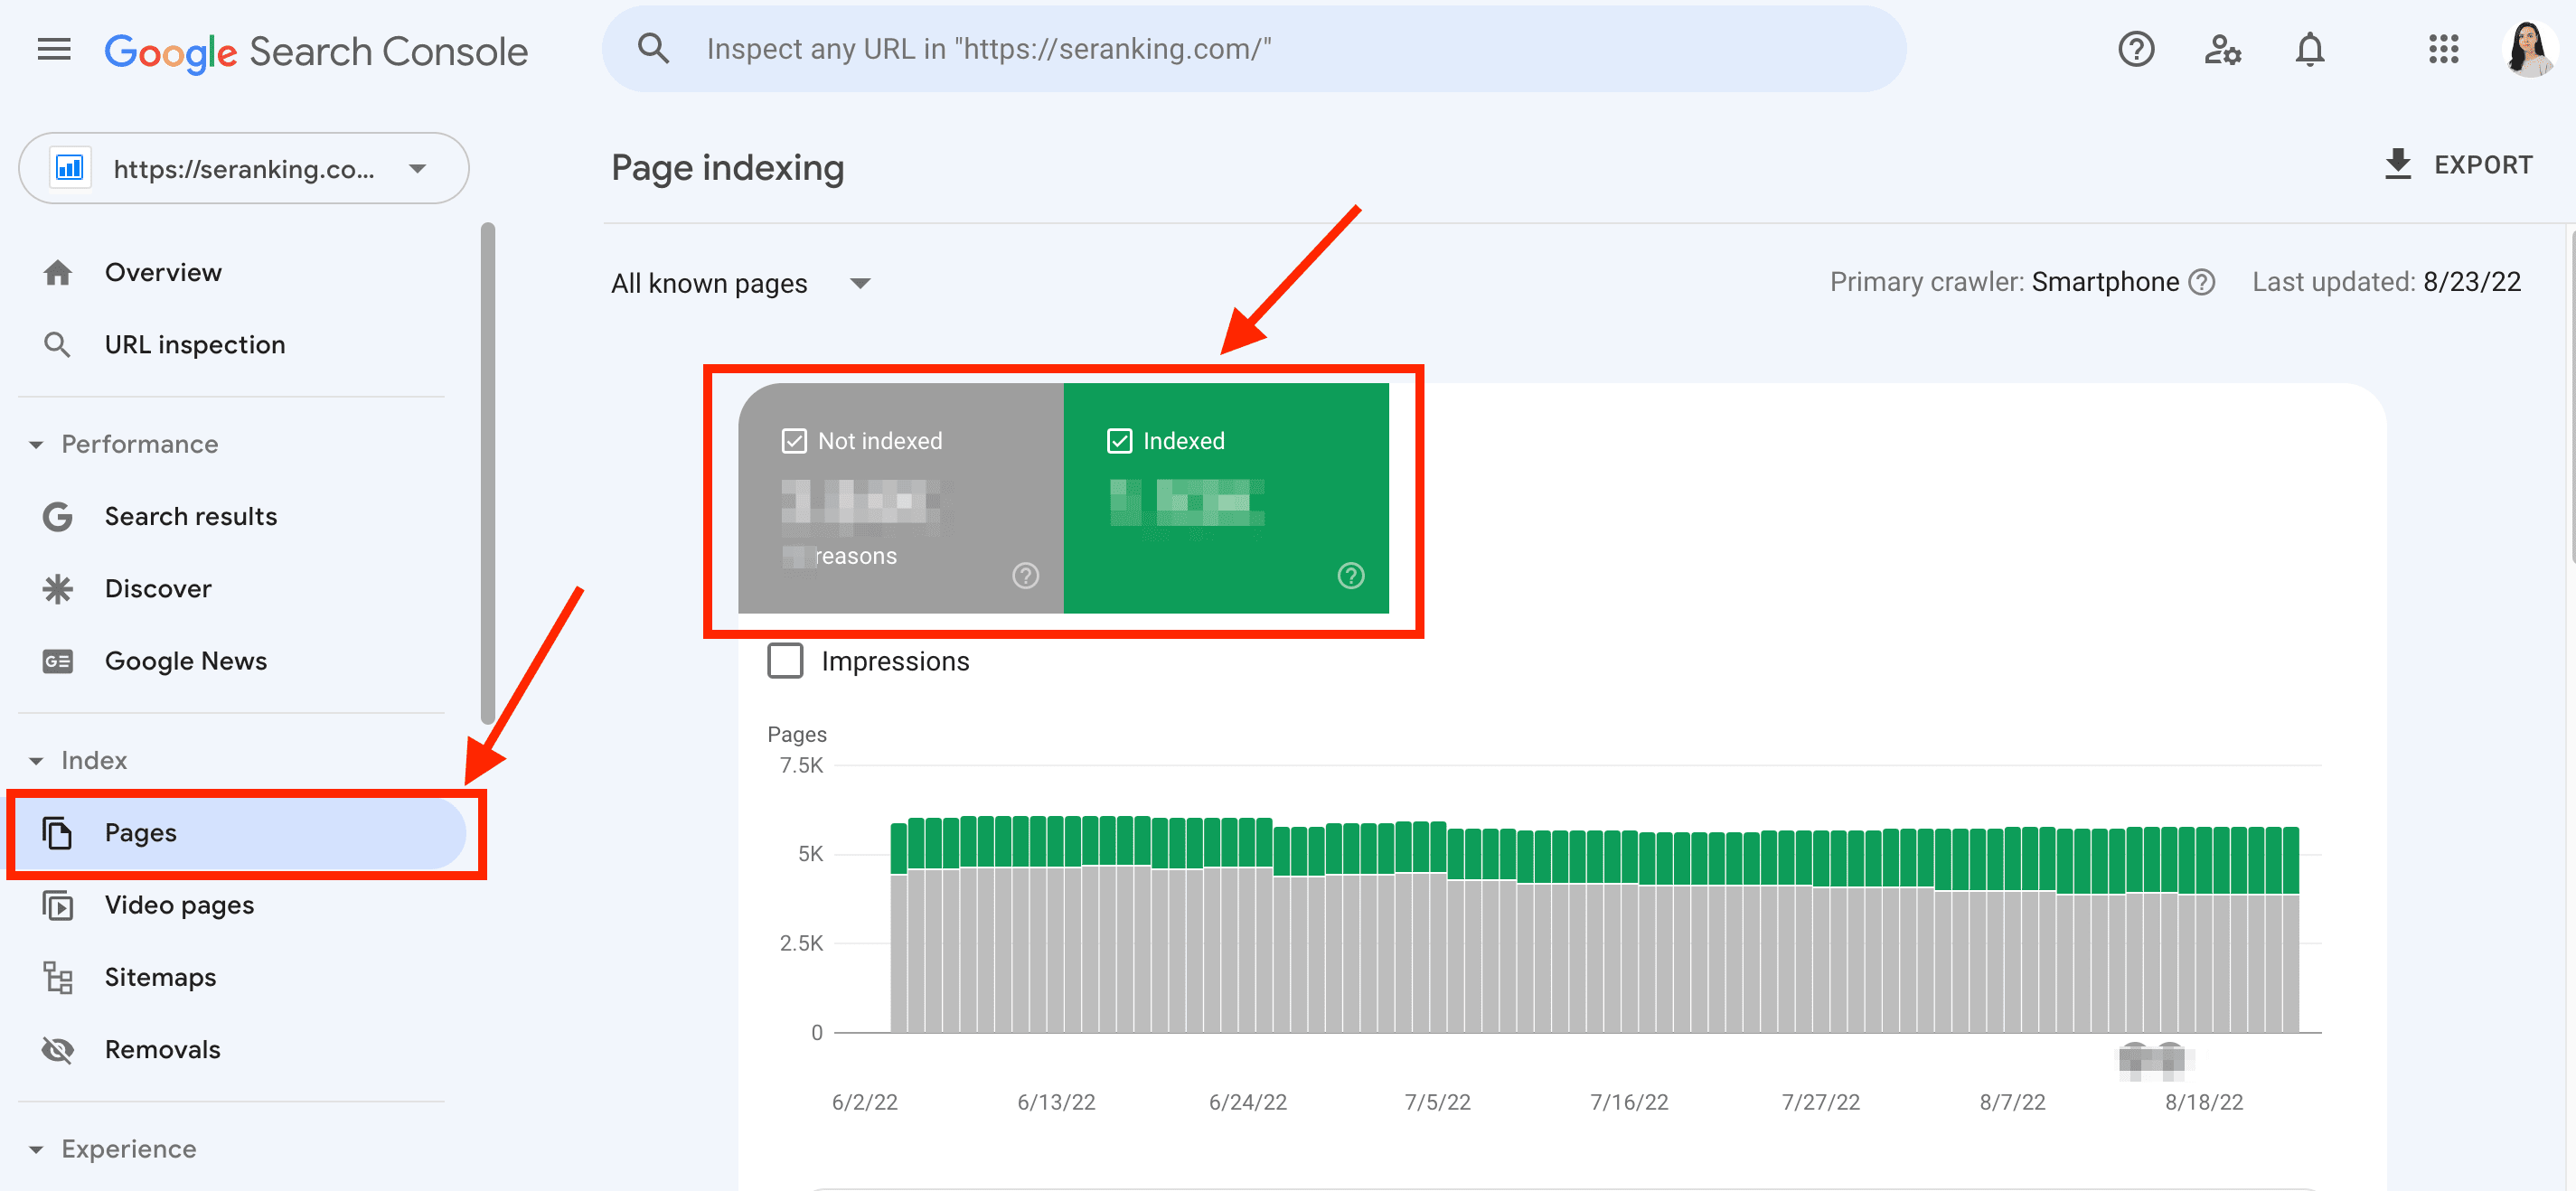
Task: Open Google News report
Action: pos(186,661)
